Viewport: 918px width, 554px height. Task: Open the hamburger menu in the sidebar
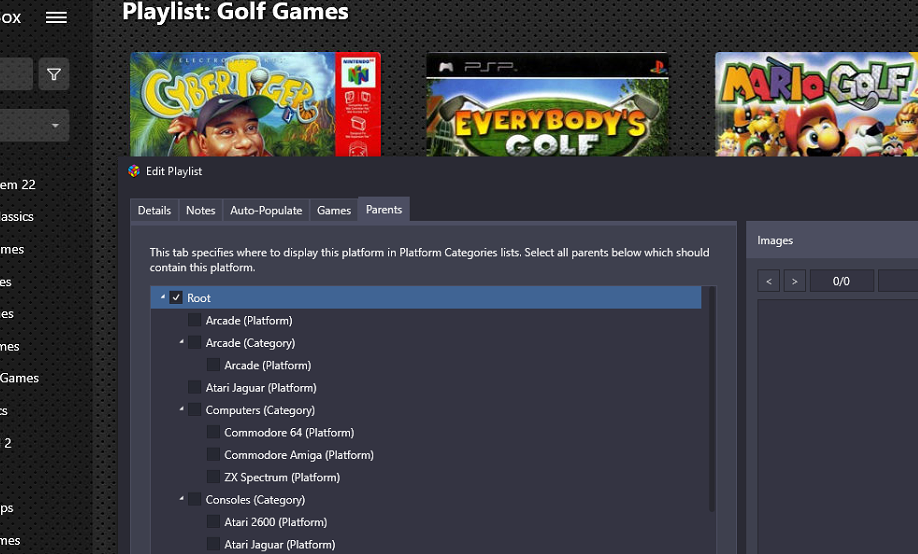56,18
